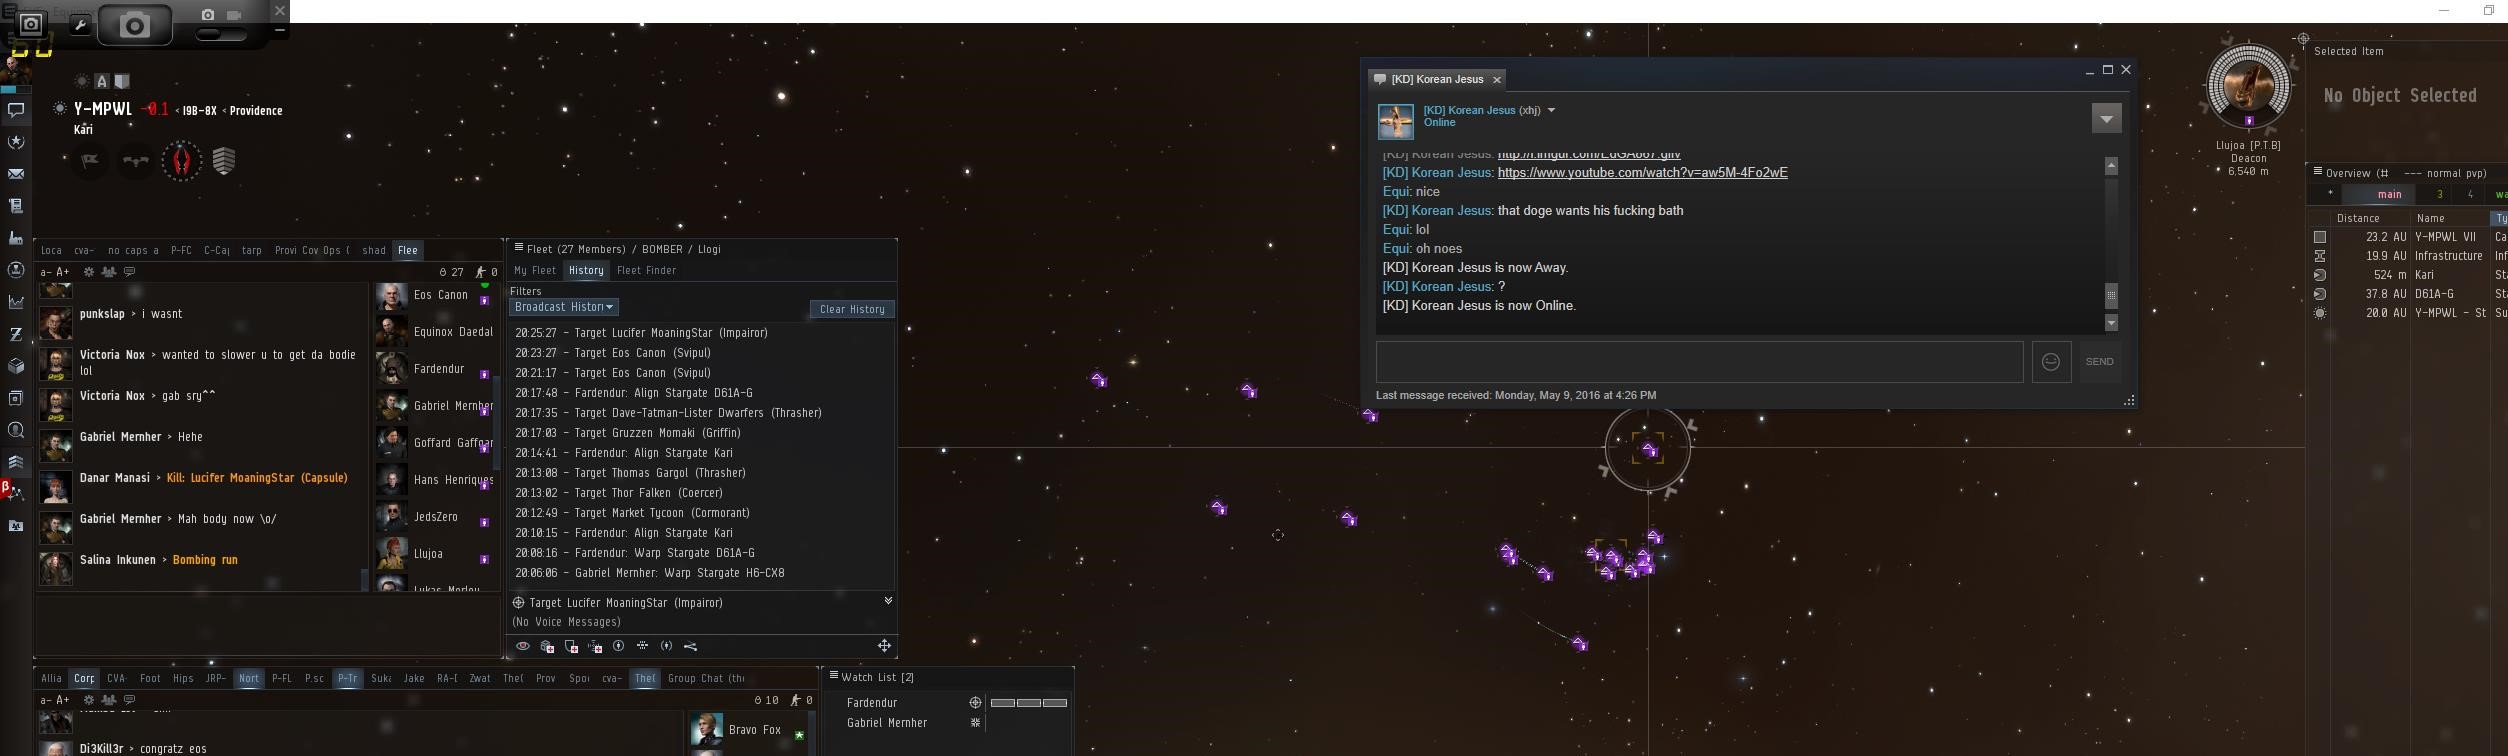Select the Loca chat channel tab

pyautogui.click(x=51, y=250)
